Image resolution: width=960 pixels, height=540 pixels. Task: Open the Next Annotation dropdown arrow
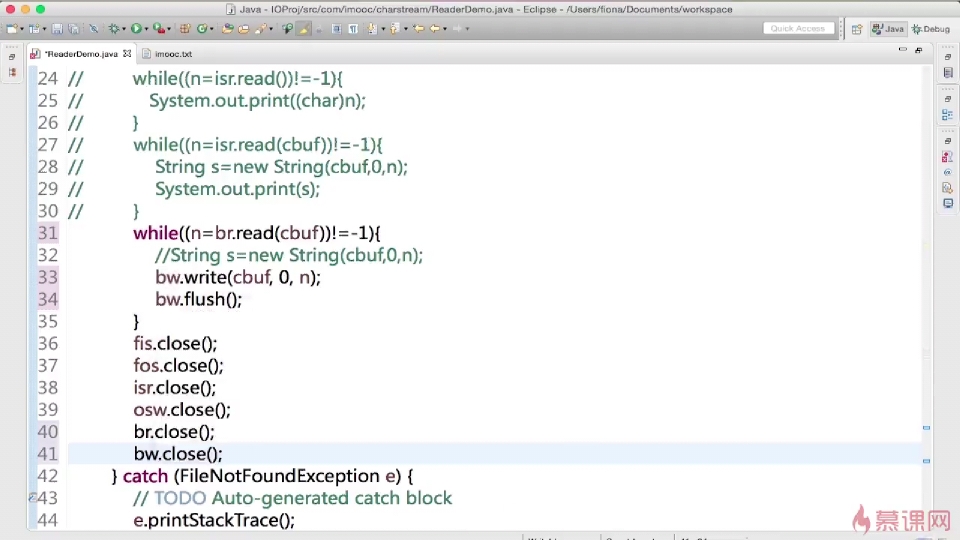[x=383, y=29]
